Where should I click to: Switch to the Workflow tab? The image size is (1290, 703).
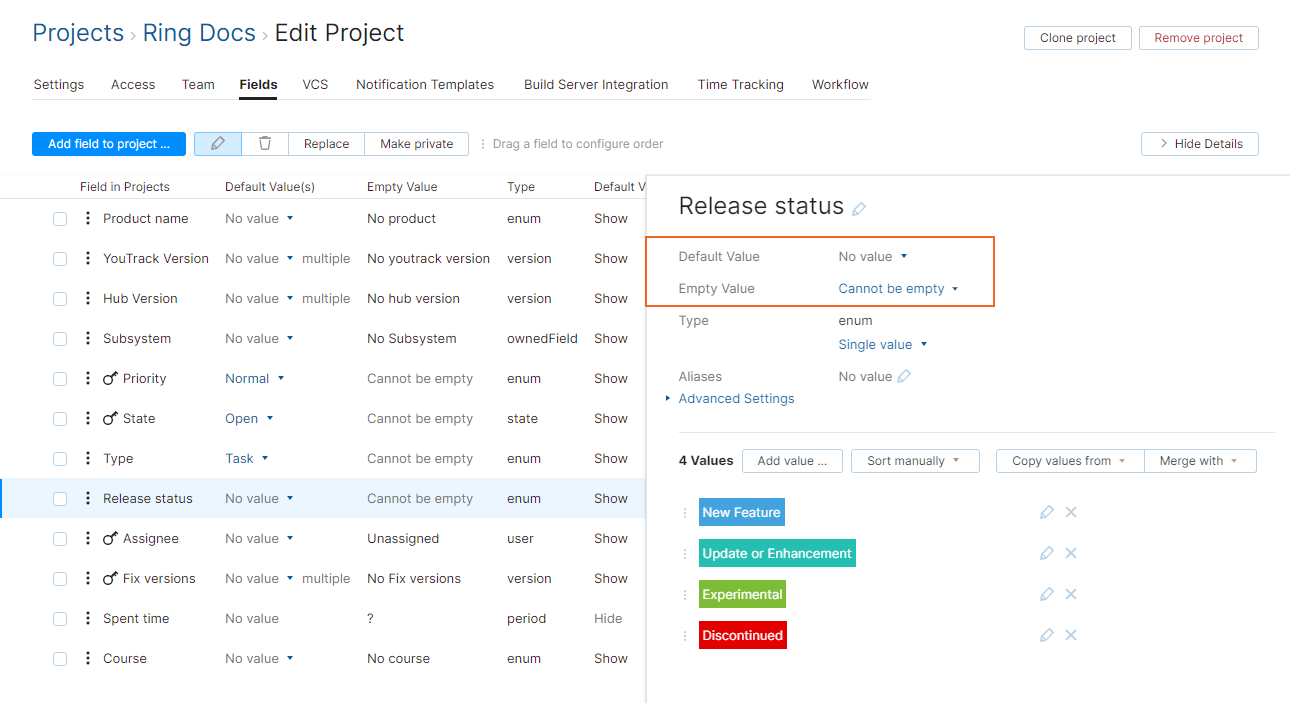click(x=840, y=85)
